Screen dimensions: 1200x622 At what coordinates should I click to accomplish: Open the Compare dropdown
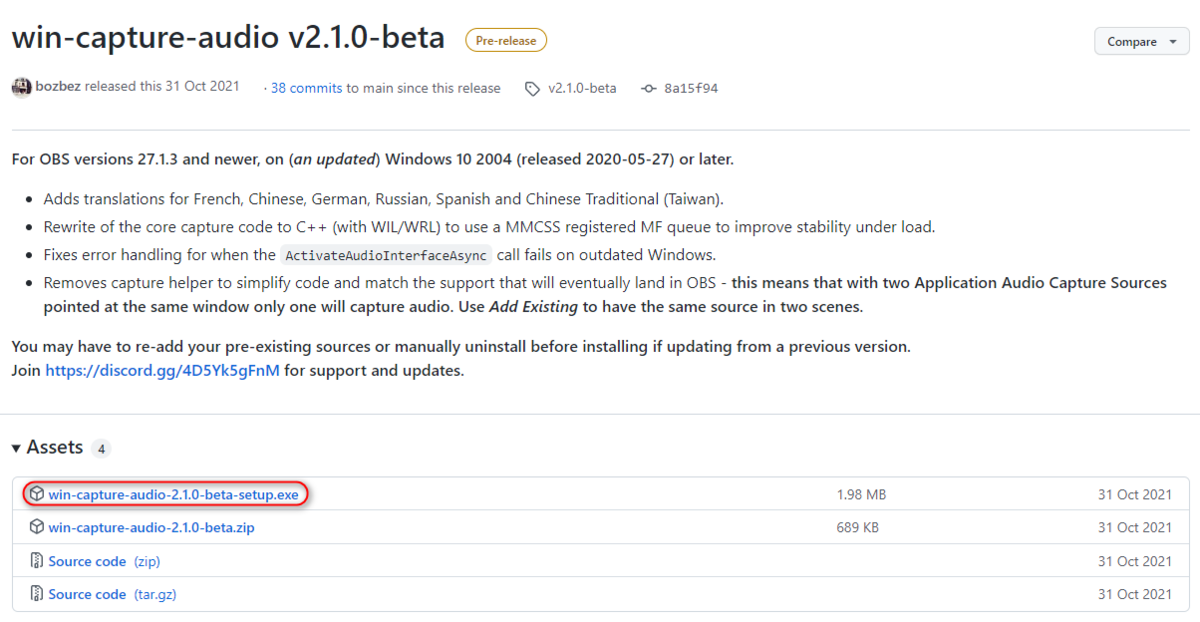click(1144, 42)
